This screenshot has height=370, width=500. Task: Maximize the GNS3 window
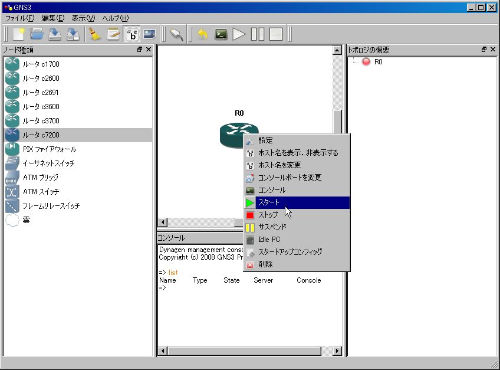tap(481, 7)
